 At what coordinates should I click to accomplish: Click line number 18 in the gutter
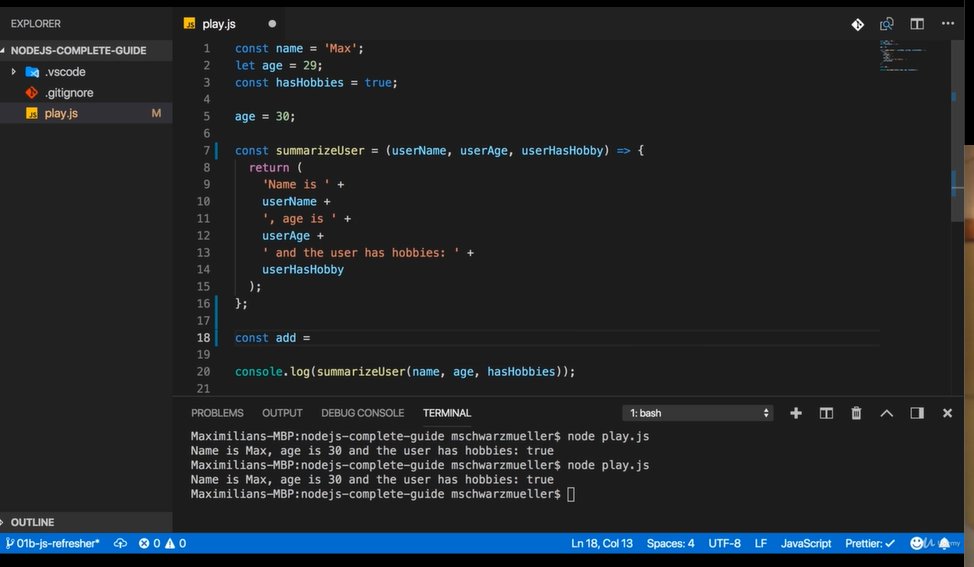click(203, 338)
